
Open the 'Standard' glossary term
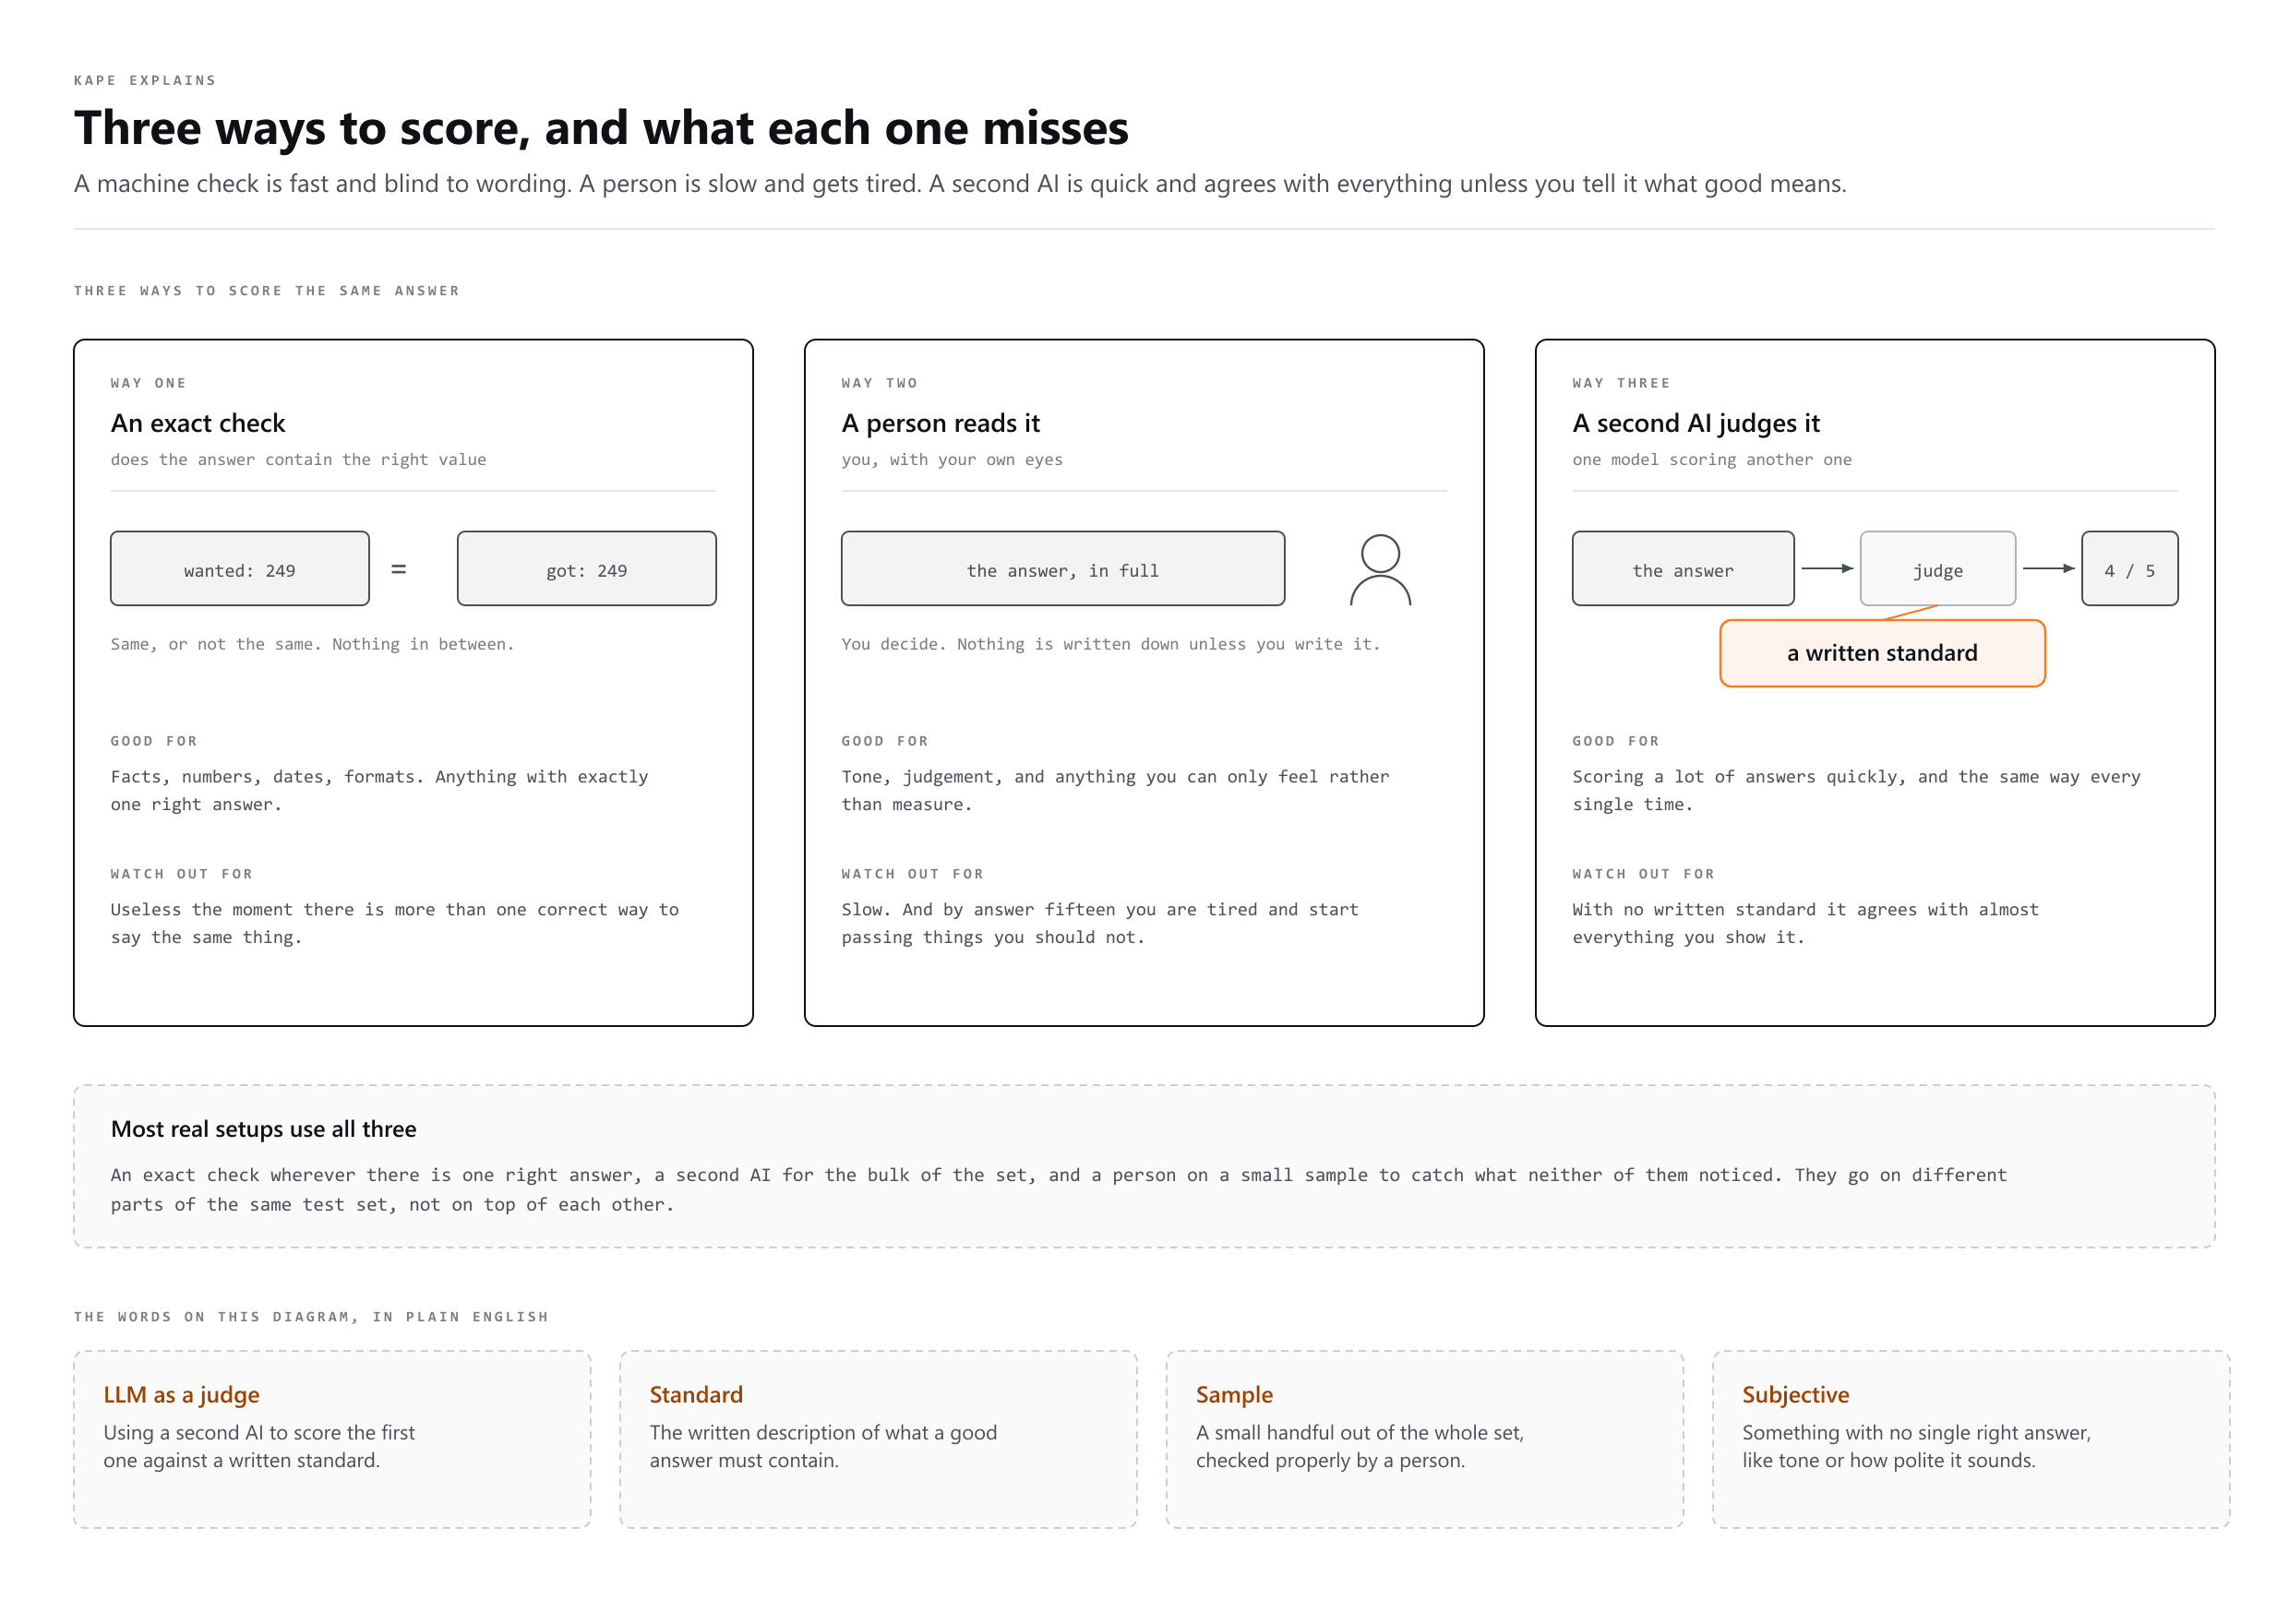(x=878, y=1439)
